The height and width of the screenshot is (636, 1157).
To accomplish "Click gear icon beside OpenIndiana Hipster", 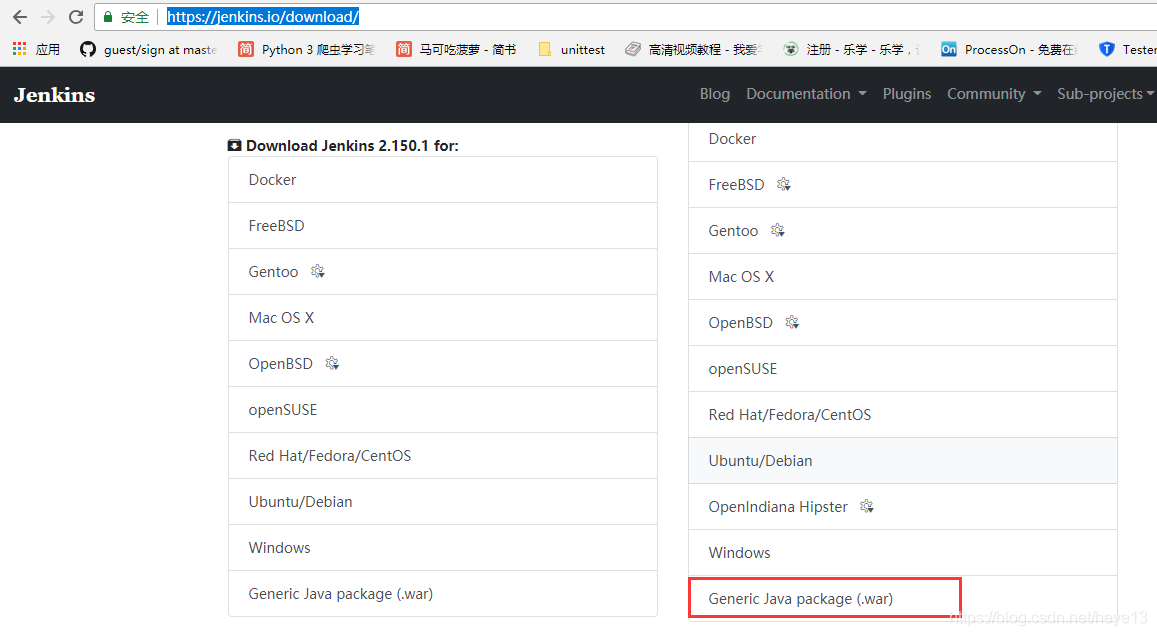I will click(x=867, y=506).
